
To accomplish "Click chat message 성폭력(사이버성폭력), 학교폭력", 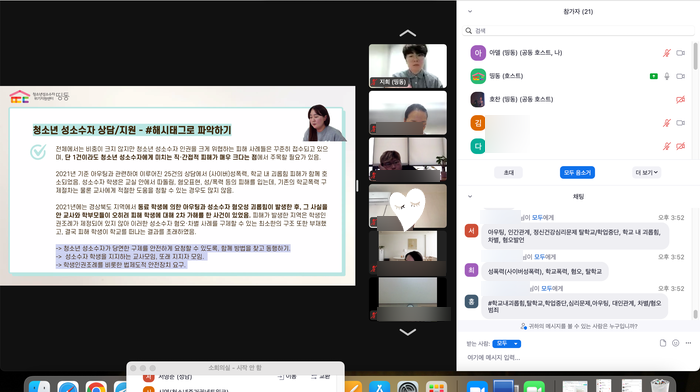I will 545,271.
